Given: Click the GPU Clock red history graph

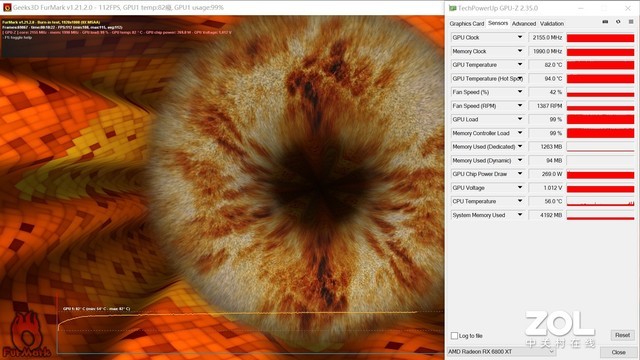Looking at the screenshot, I should (600, 38).
